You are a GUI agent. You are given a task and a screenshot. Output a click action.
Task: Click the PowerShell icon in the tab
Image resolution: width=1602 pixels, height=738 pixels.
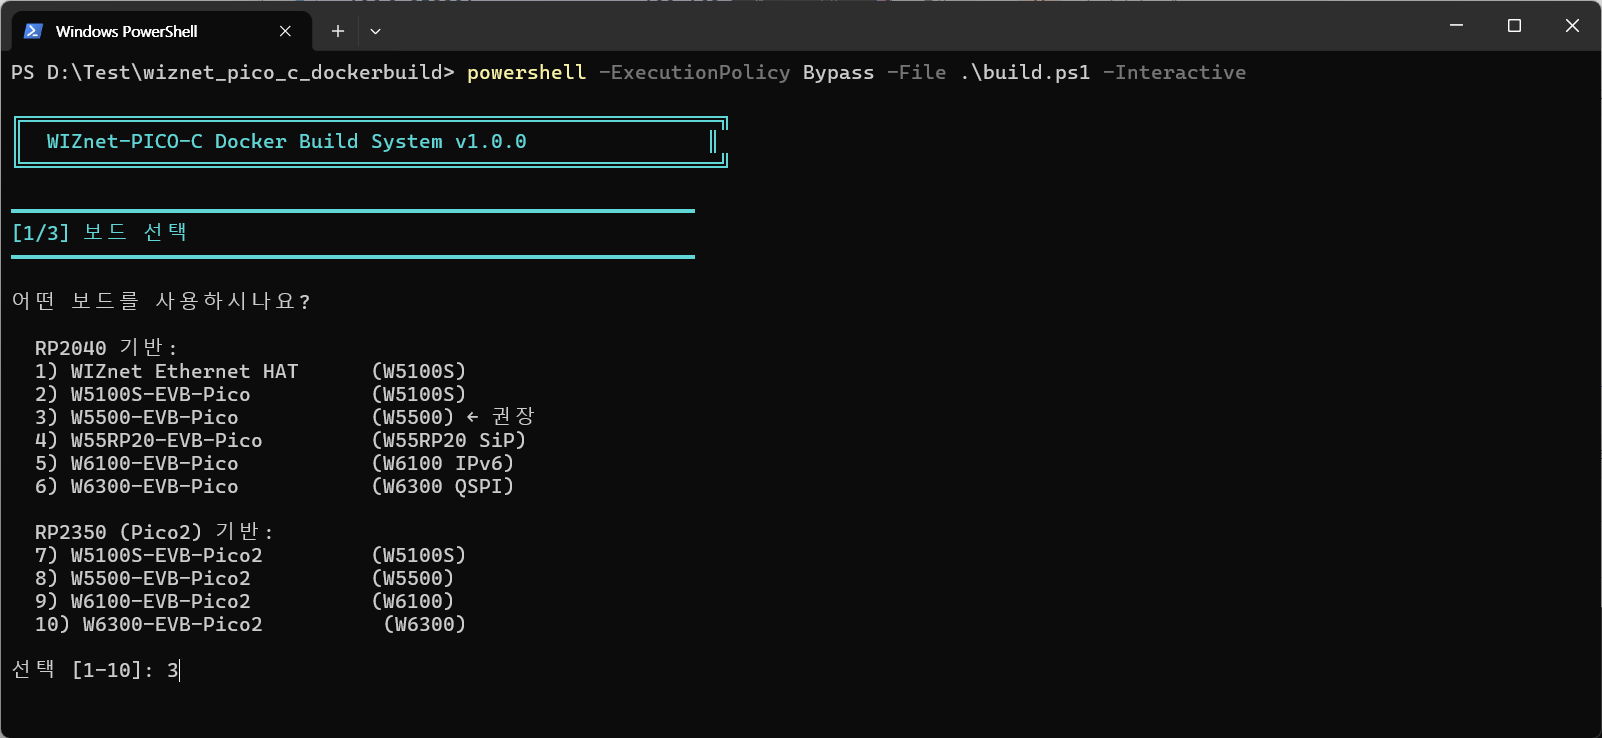click(x=33, y=31)
